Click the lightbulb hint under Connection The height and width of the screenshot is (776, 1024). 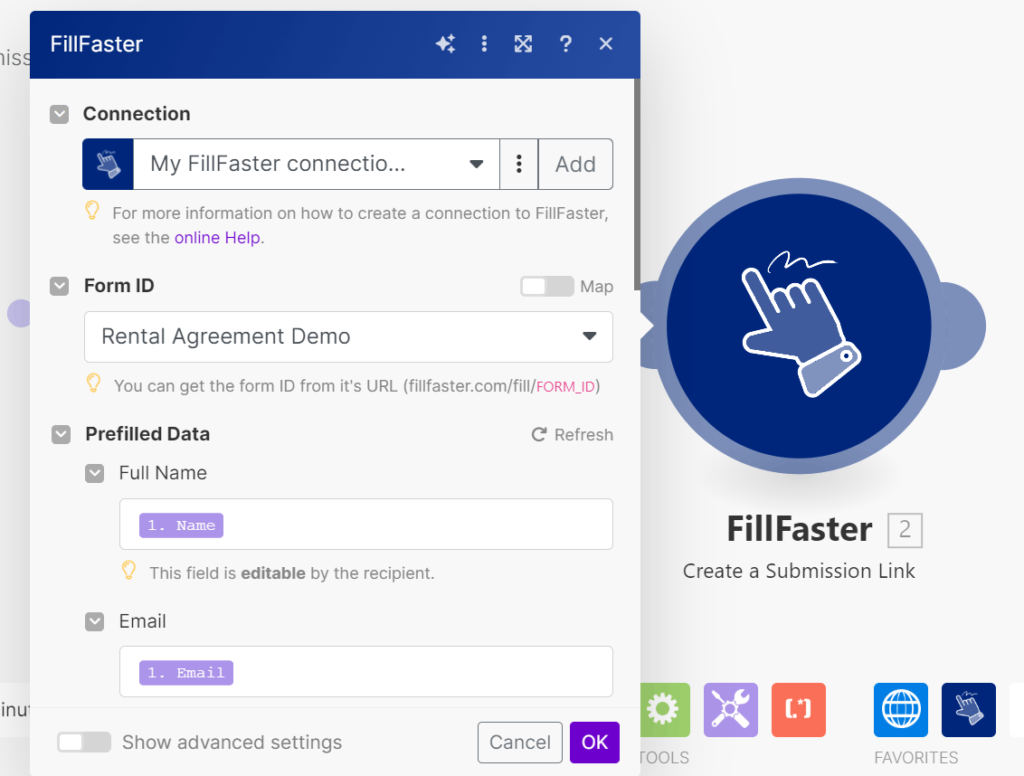(x=92, y=210)
